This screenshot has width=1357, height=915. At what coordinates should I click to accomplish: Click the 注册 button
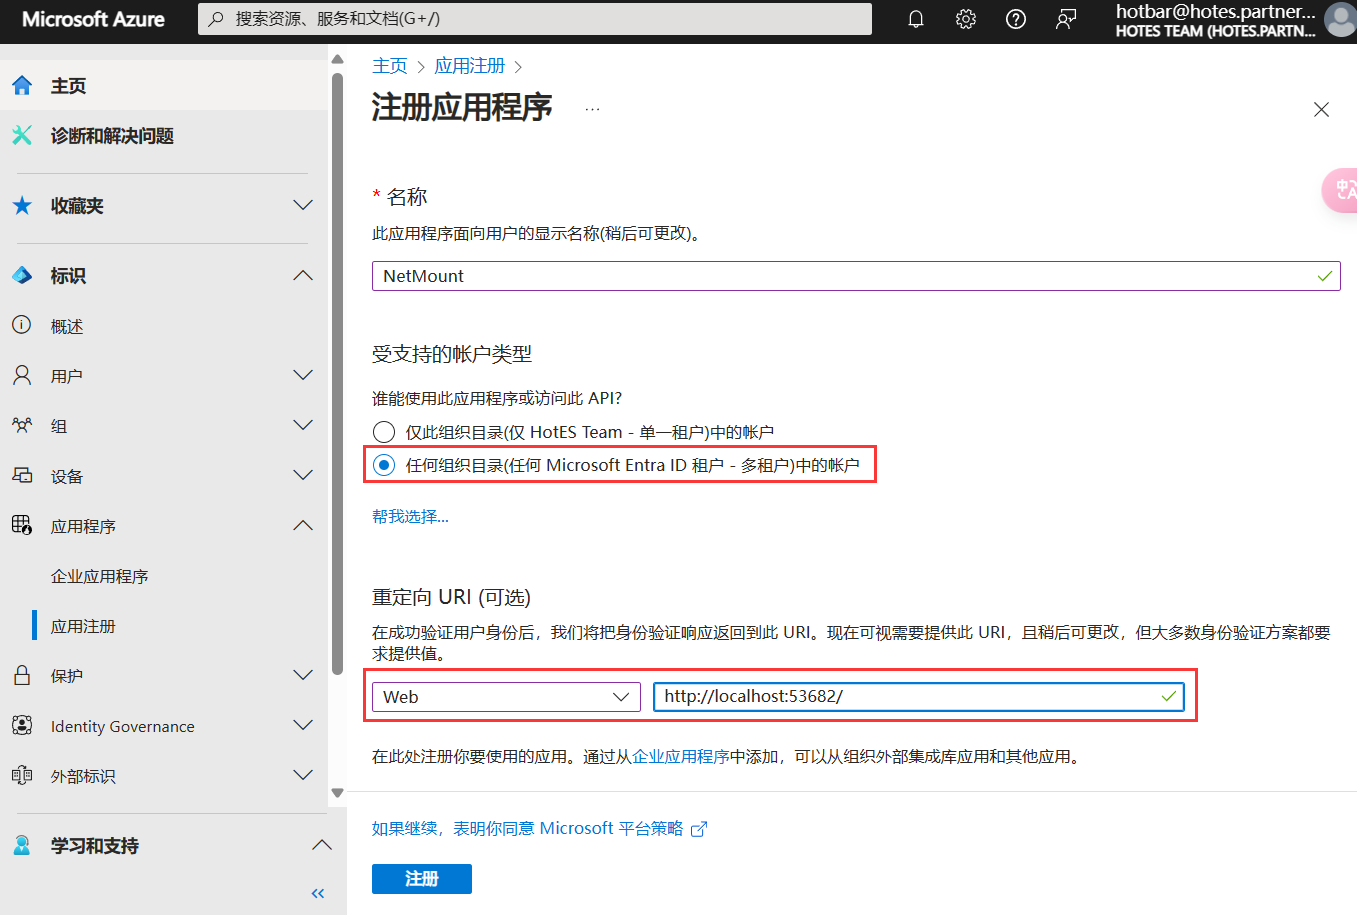[x=422, y=878]
